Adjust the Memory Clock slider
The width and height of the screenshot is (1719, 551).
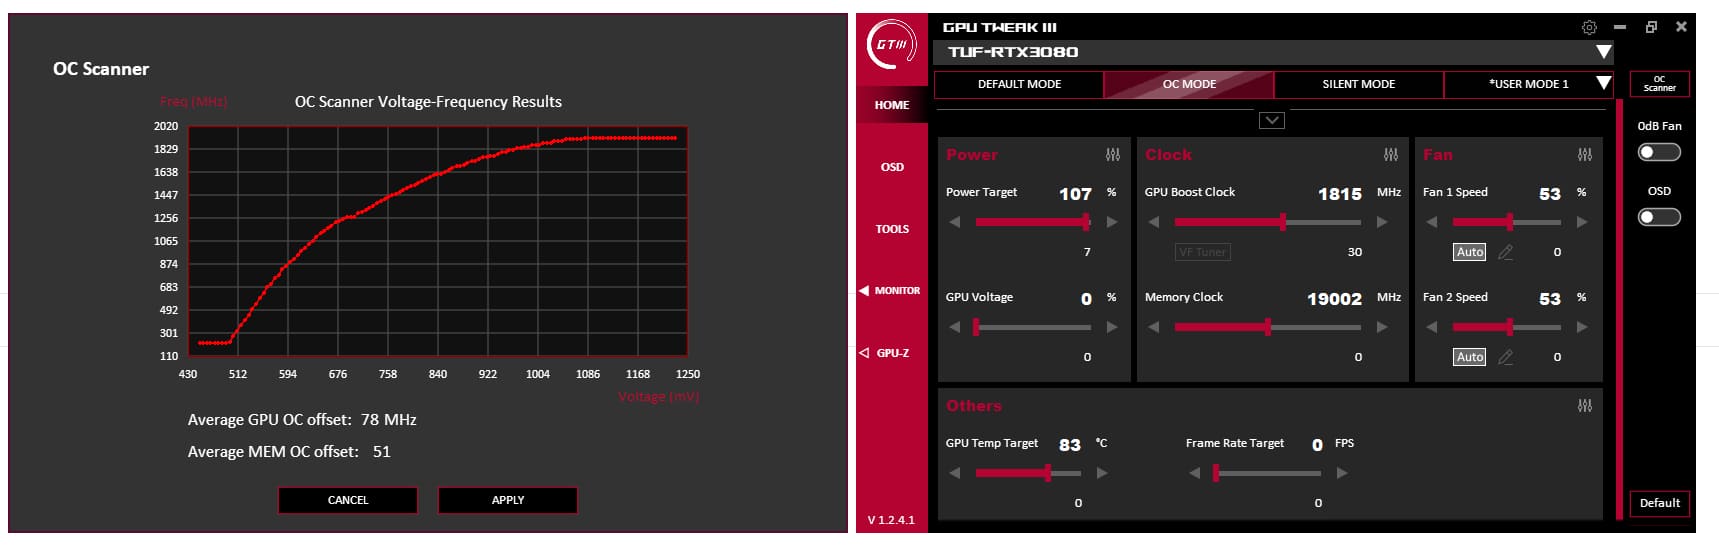pos(1268,327)
